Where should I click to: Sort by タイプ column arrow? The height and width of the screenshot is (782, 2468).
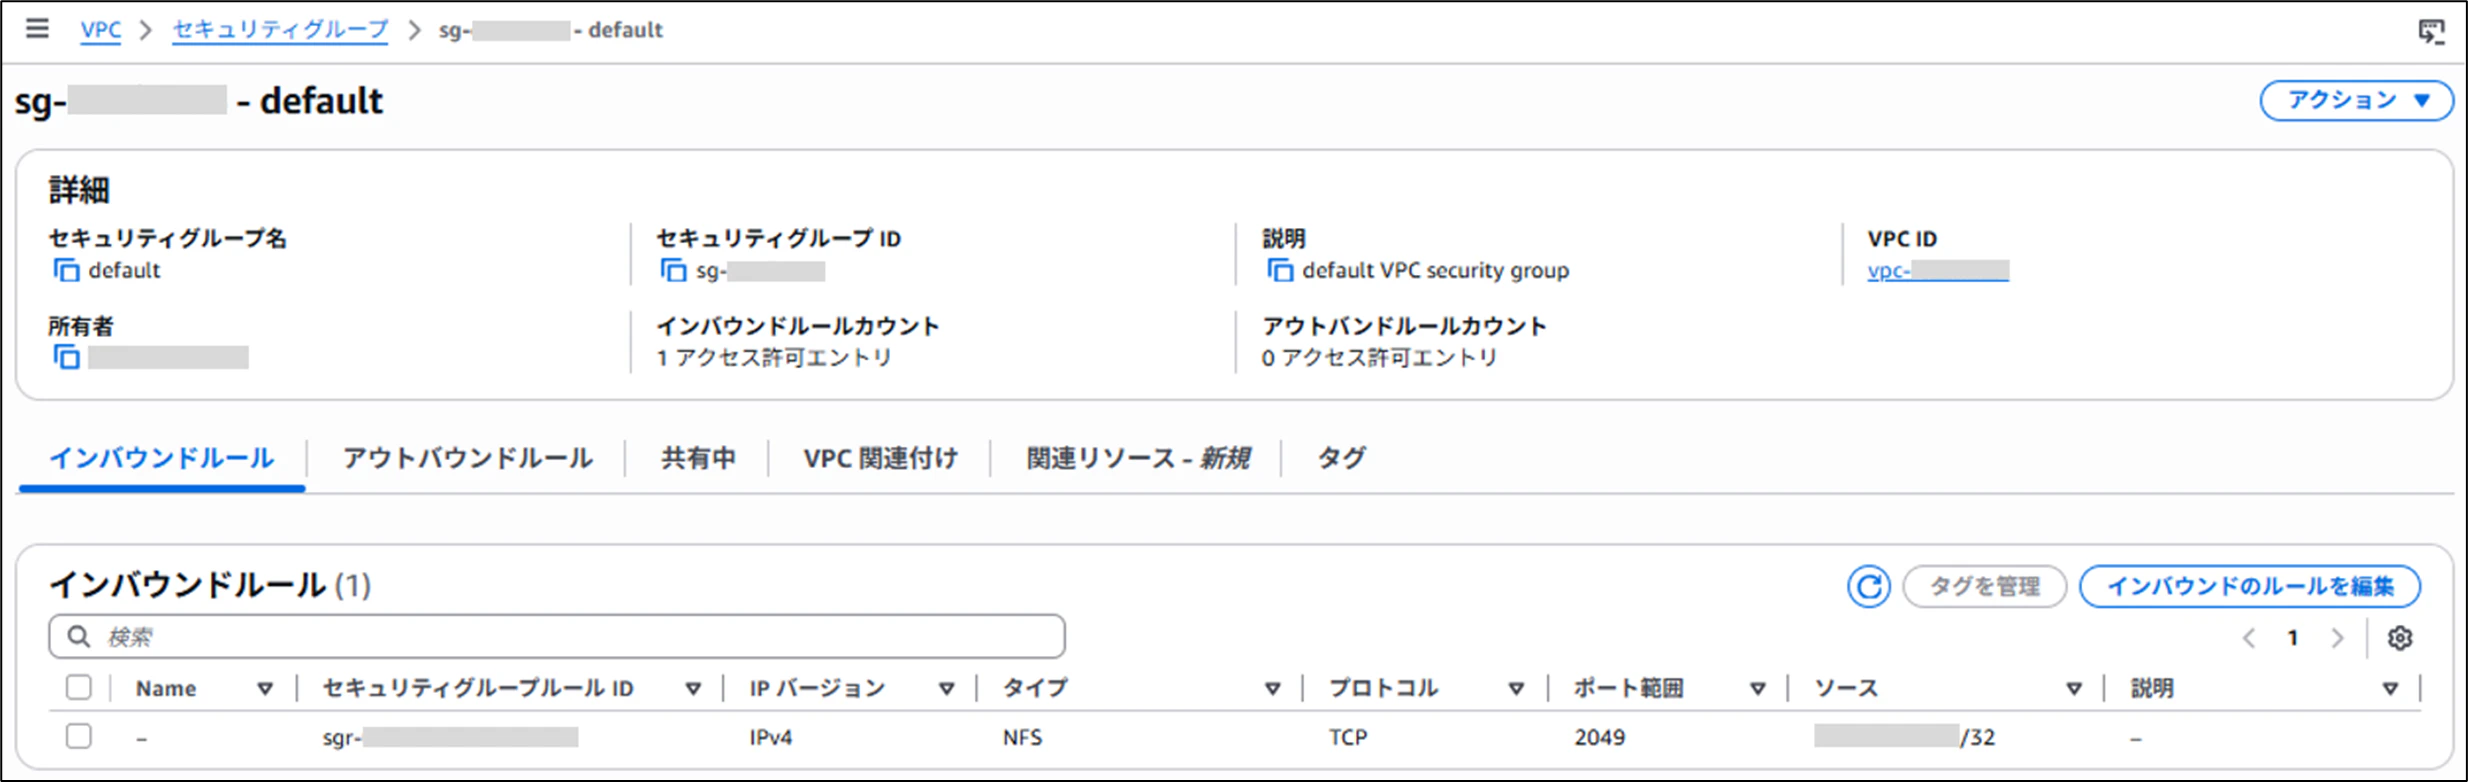pos(1272,689)
